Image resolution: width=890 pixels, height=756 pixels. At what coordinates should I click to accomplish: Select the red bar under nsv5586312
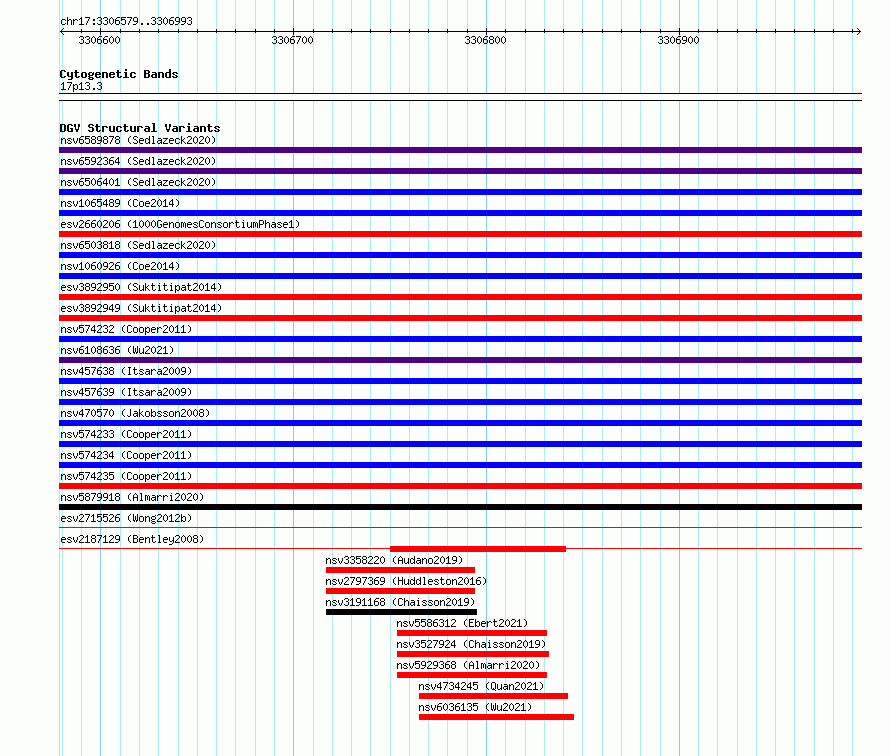[472, 633]
